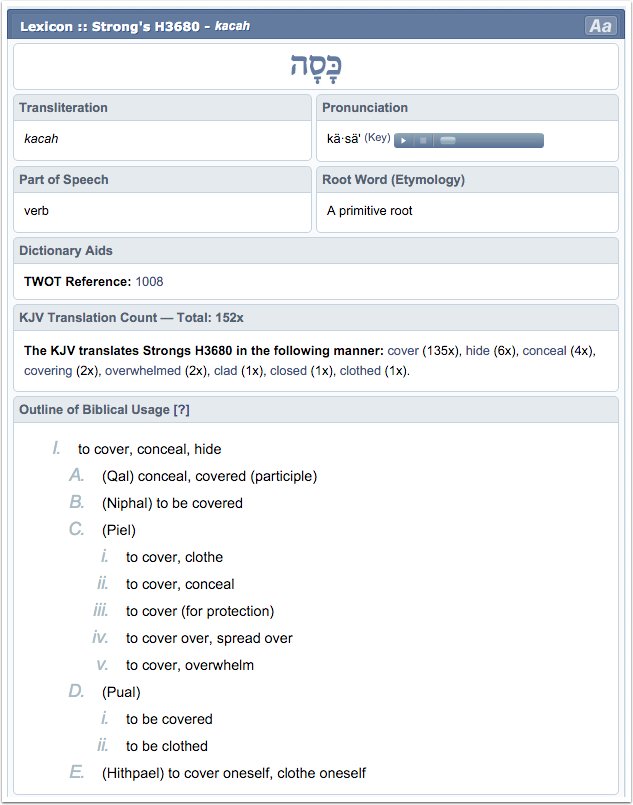Viewport: 633px width, 805px height.
Task: Open the pronunciation Key link
Action: click(x=377, y=138)
